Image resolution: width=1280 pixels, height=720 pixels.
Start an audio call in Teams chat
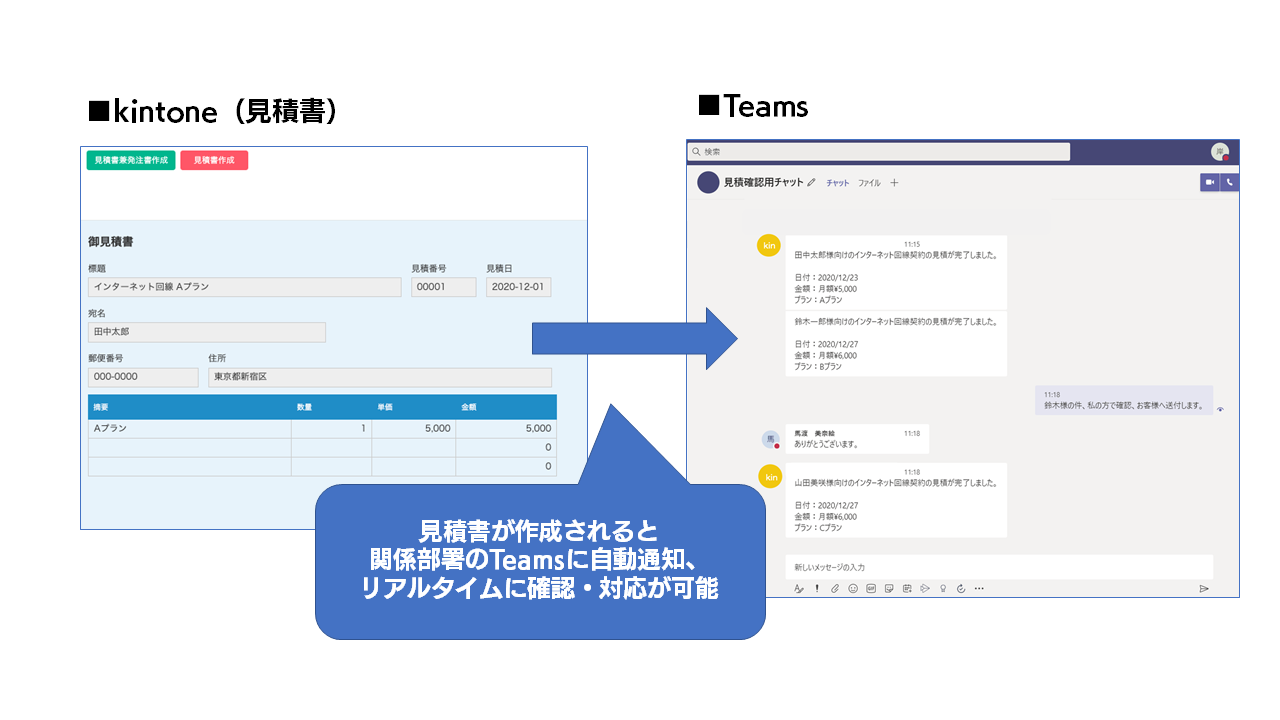pyautogui.click(x=1230, y=182)
